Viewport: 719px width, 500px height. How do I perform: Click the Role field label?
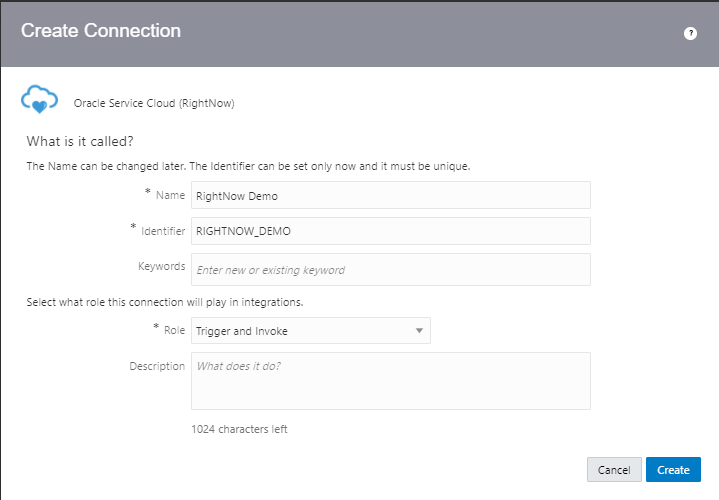pyautogui.click(x=174, y=330)
